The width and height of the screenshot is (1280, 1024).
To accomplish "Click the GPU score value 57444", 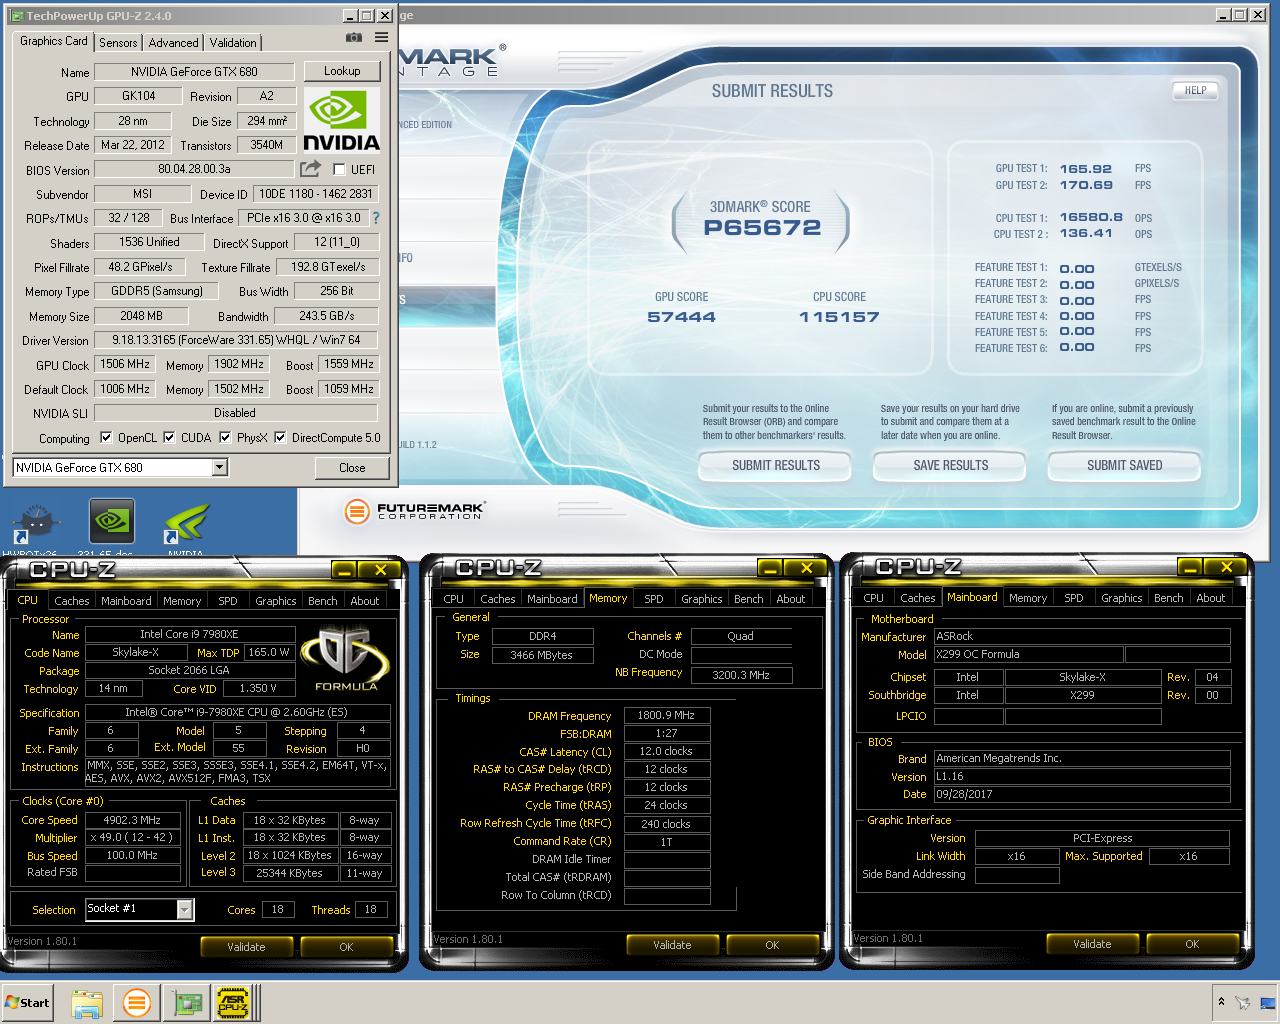I will [x=682, y=317].
